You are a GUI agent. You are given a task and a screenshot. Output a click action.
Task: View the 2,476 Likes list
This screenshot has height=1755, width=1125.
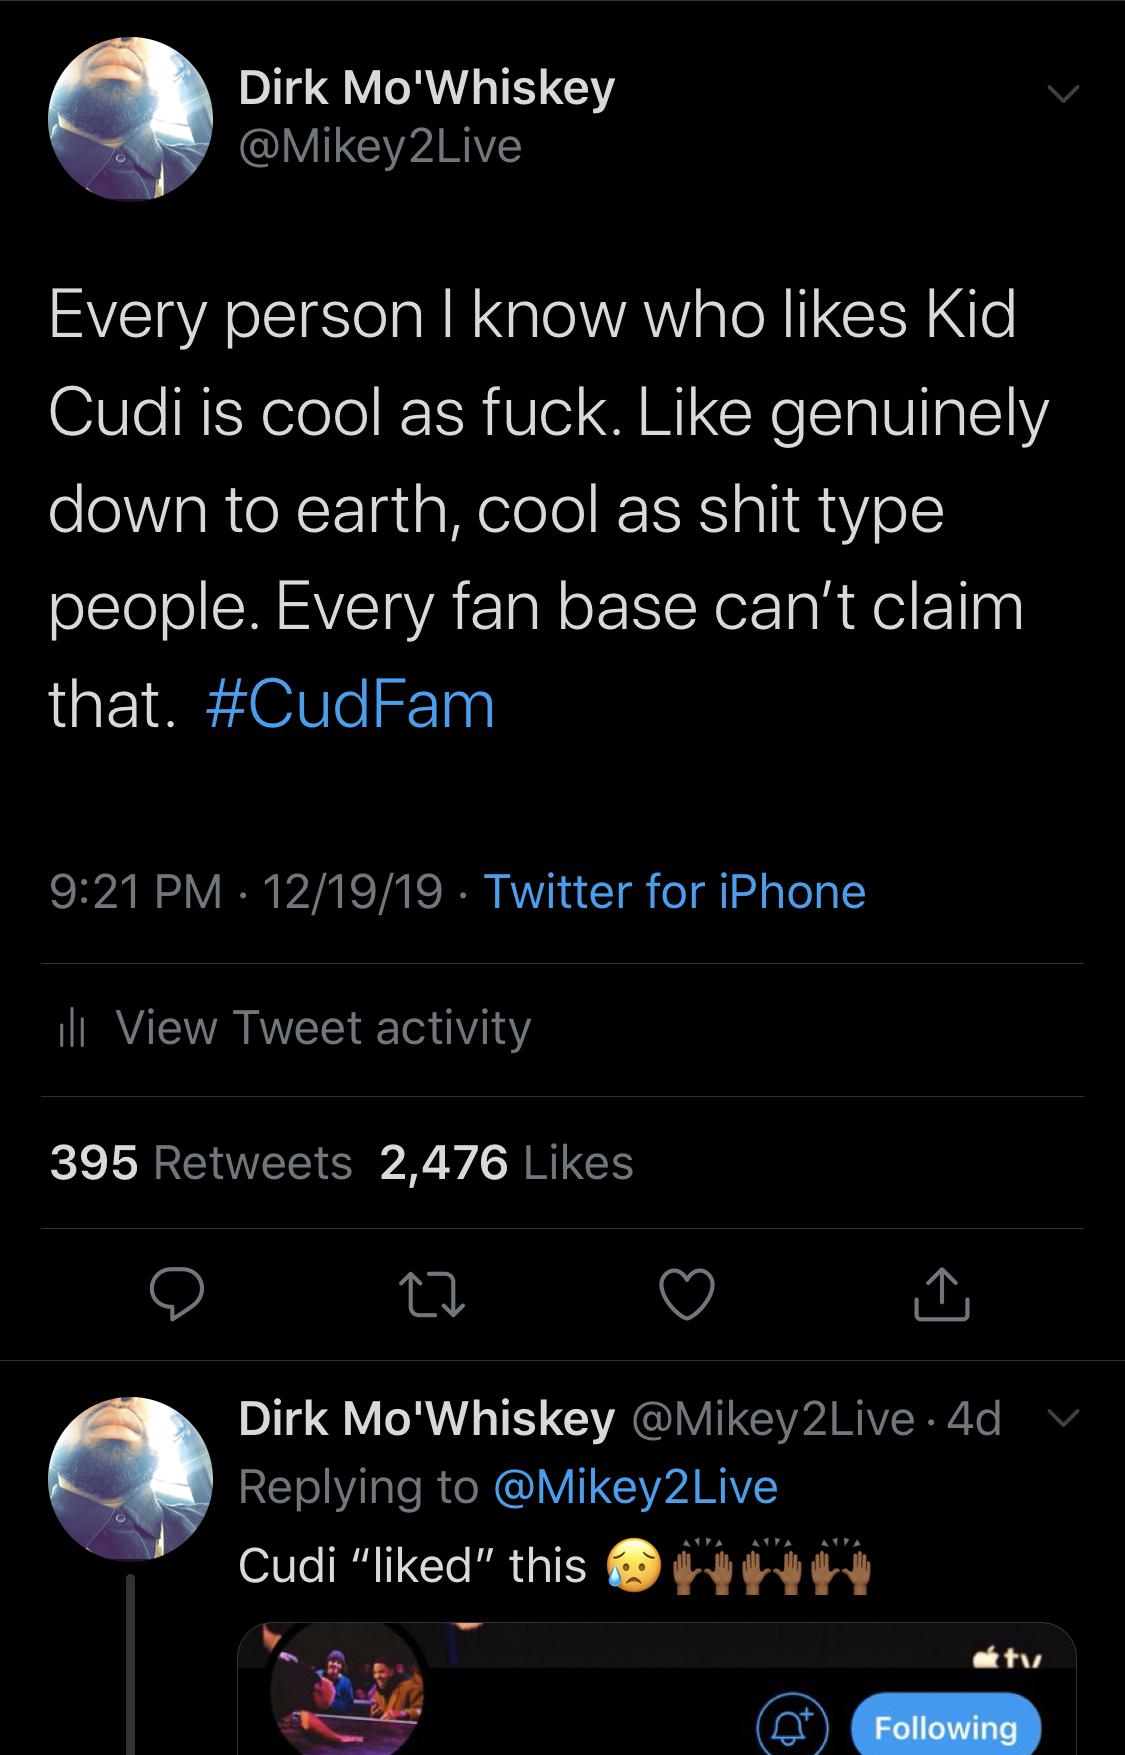coord(506,1162)
